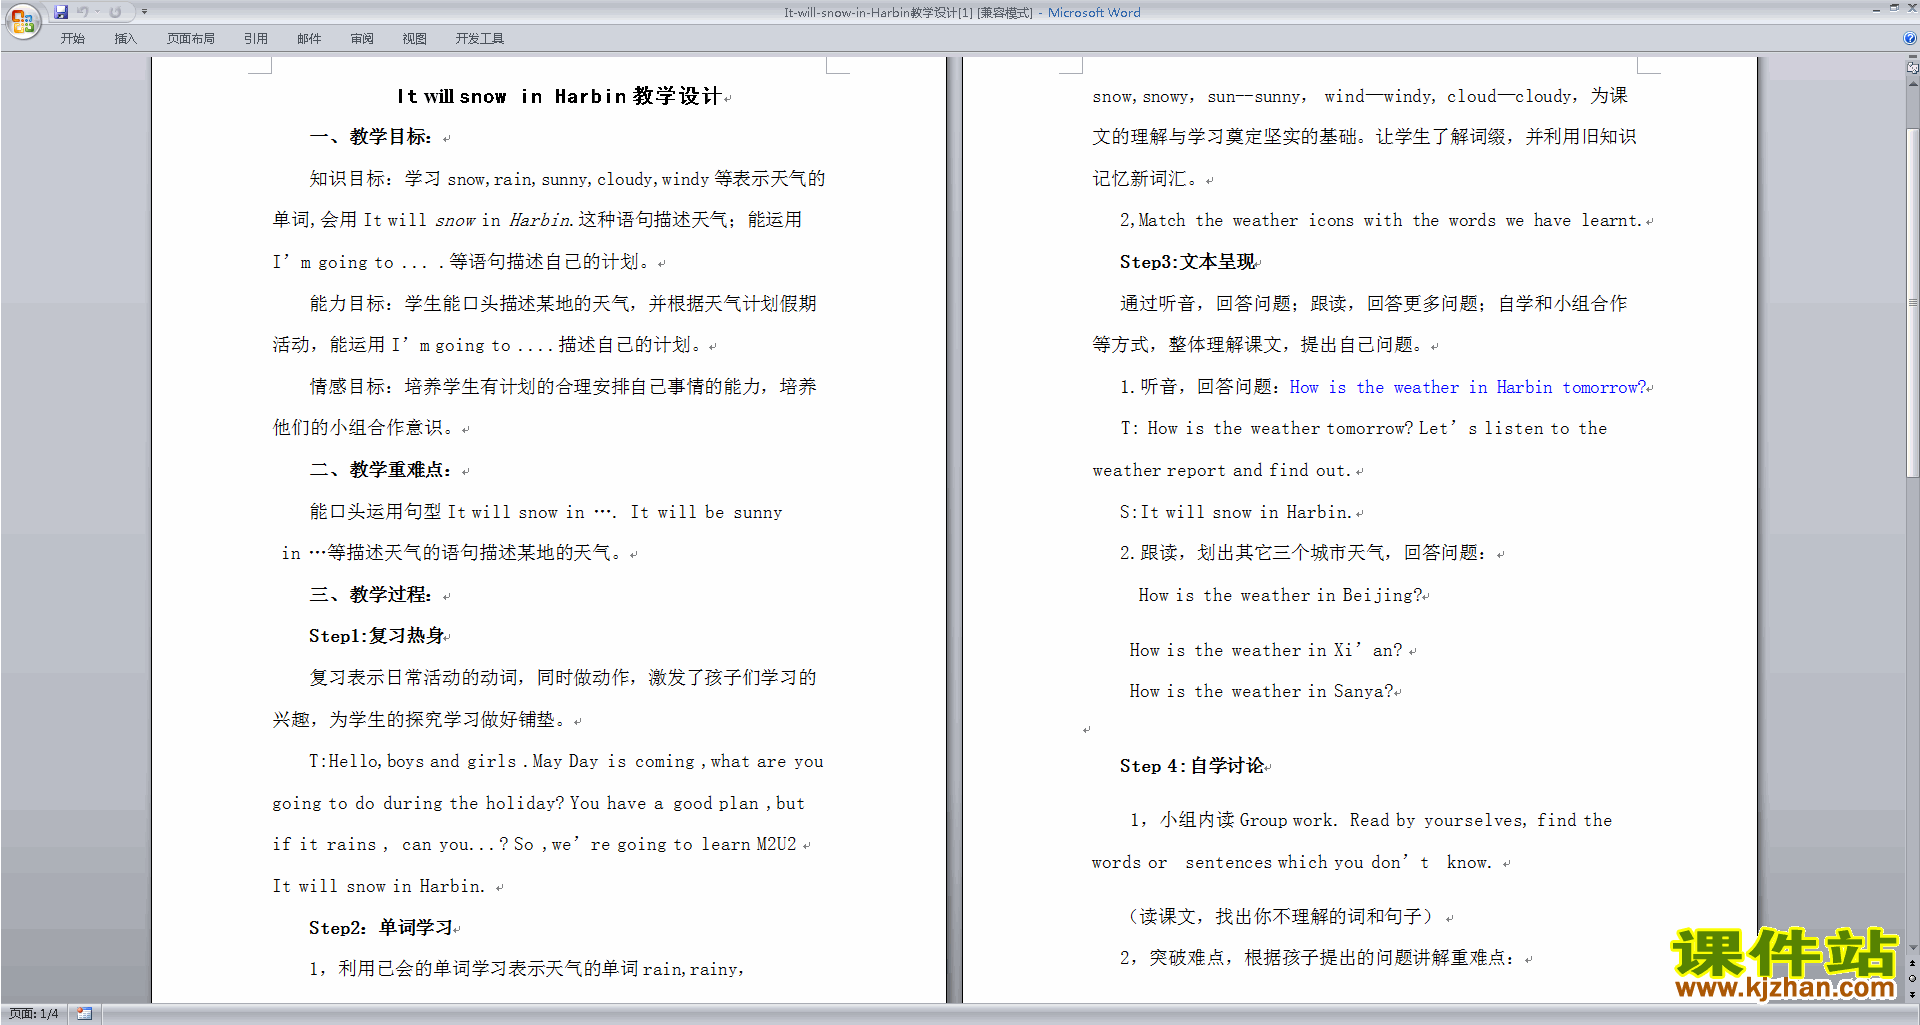Open the round Office button menu
1920x1025 pixels.
point(22,20)
